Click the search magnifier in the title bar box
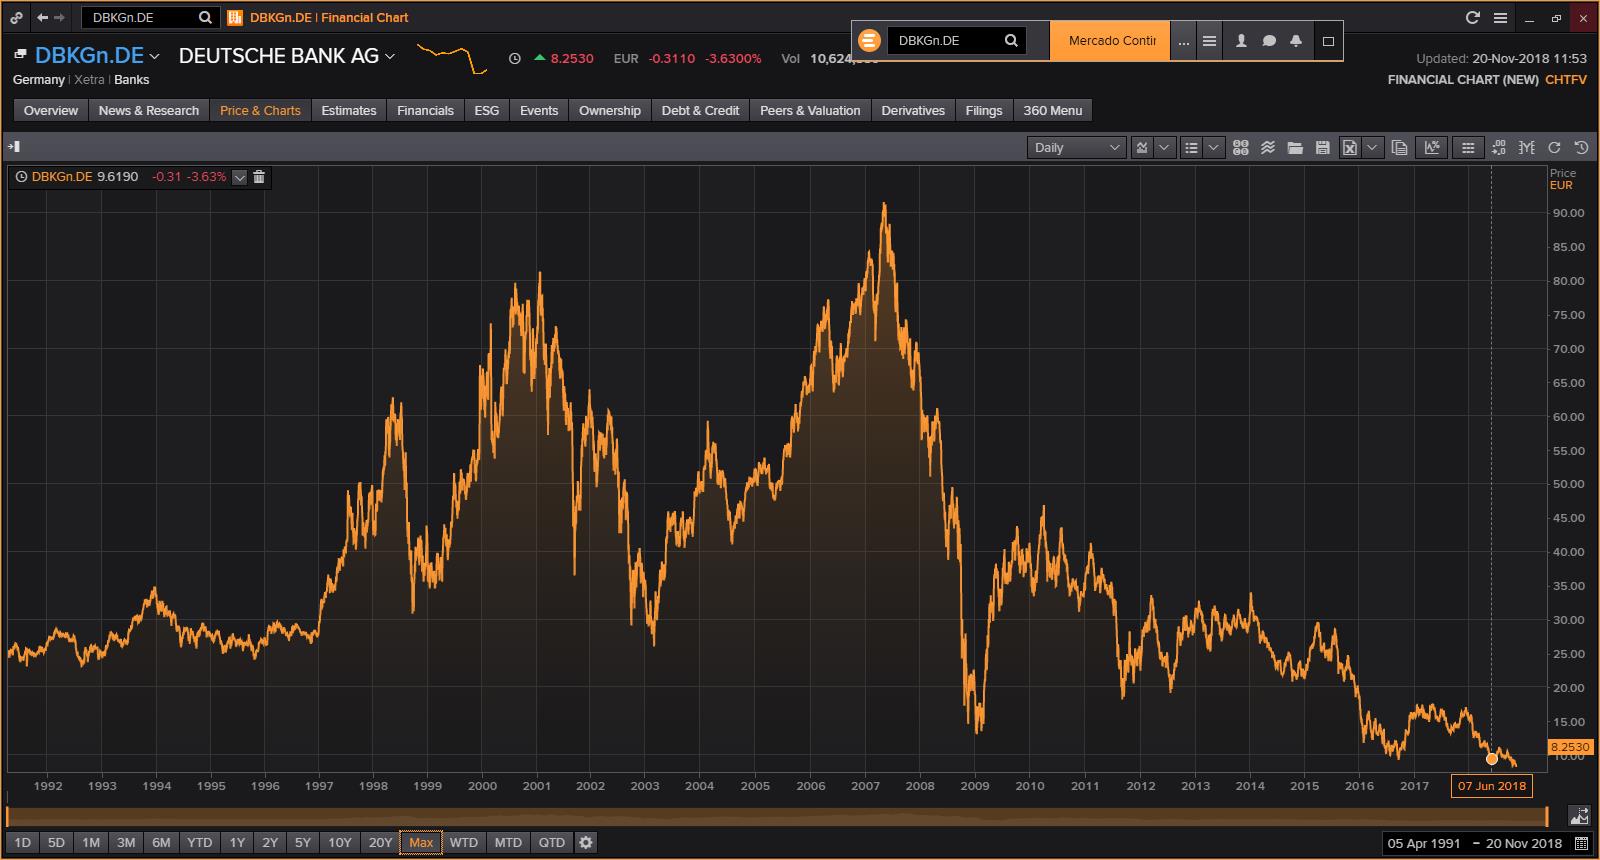Viewport: 1600px width, 860px height. coord(205,17)
